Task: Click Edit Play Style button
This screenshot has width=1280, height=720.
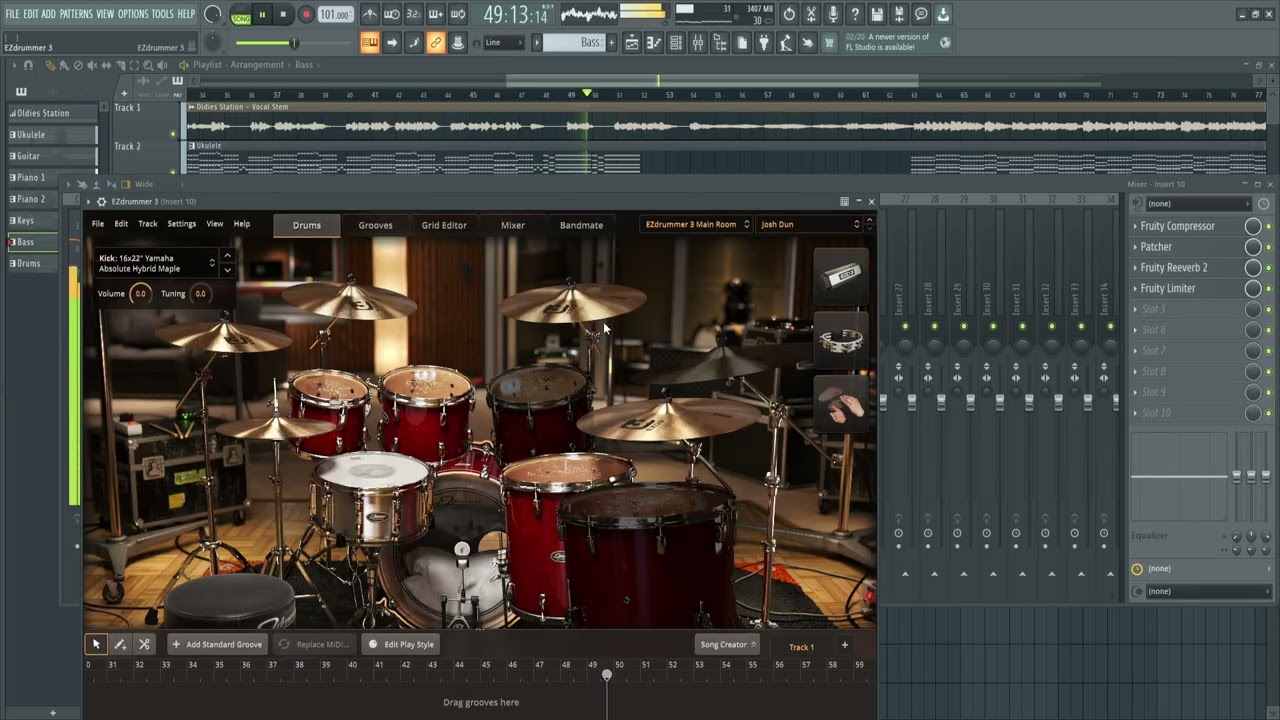Action: (401, 644)
